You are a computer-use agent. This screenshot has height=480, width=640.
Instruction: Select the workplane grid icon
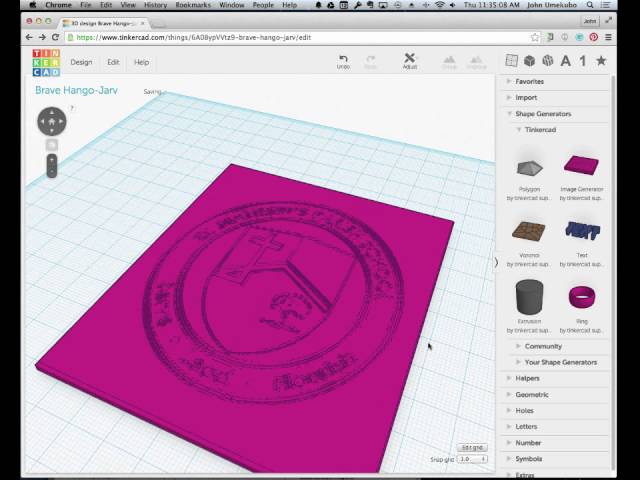511,61
